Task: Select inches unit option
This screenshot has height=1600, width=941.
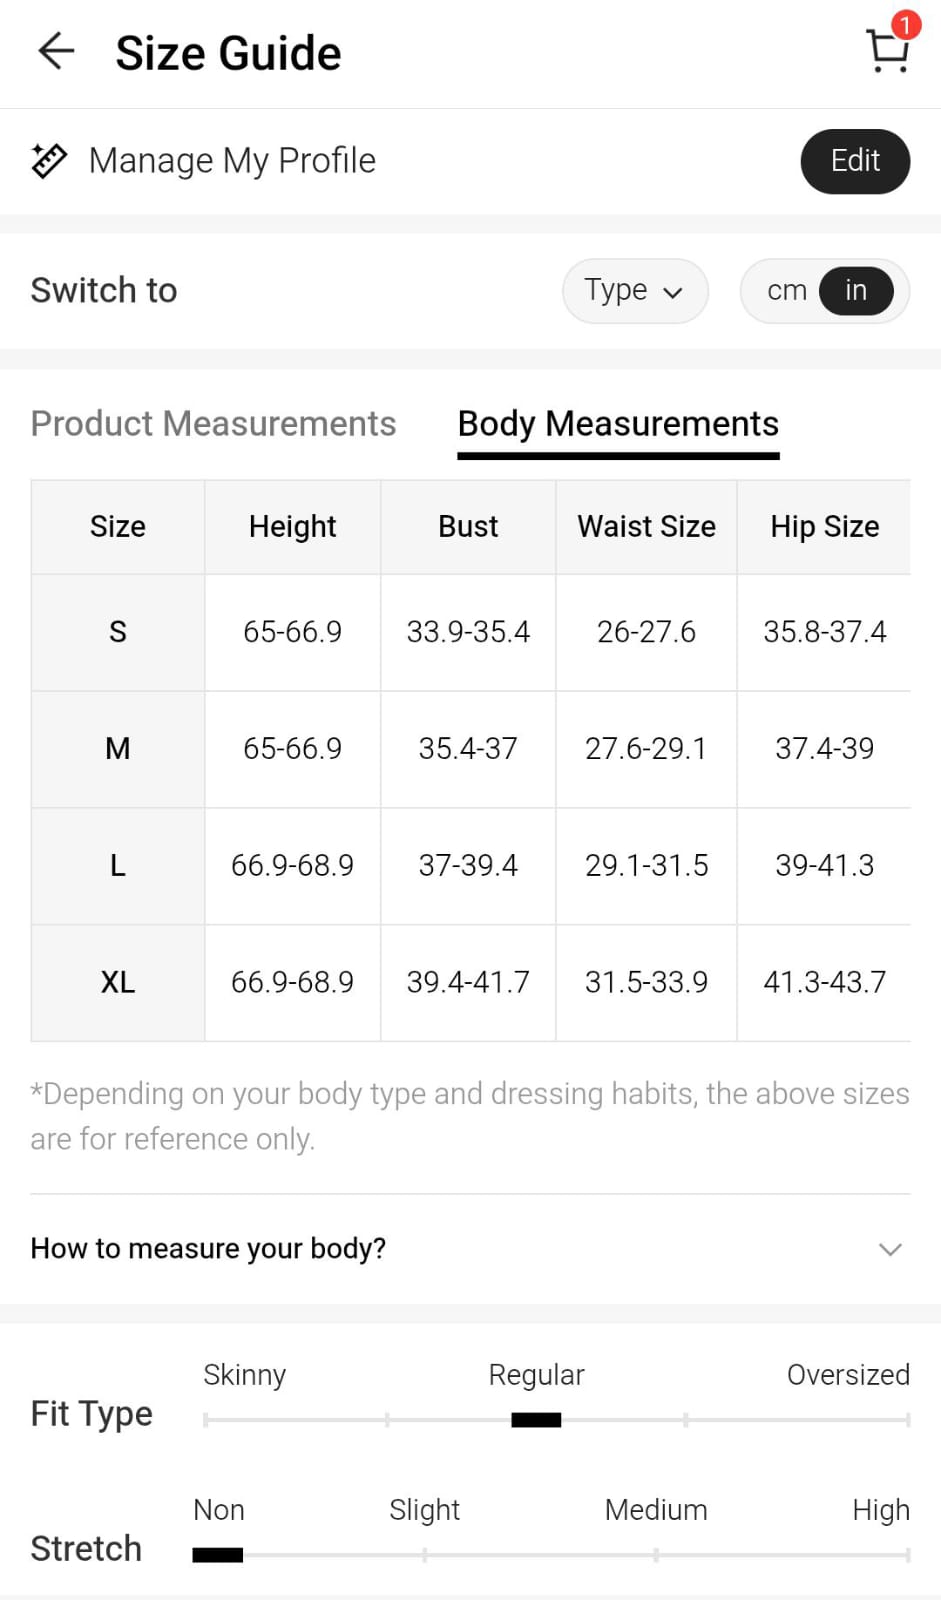Action: click(855, 291)
